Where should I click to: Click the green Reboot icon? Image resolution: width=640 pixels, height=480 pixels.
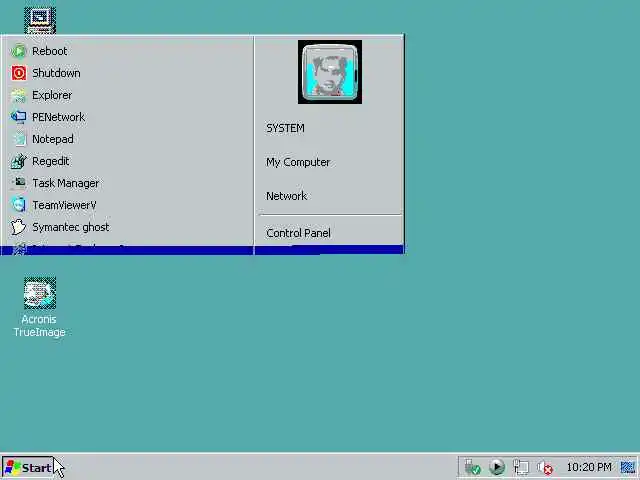tap(18, 51)
